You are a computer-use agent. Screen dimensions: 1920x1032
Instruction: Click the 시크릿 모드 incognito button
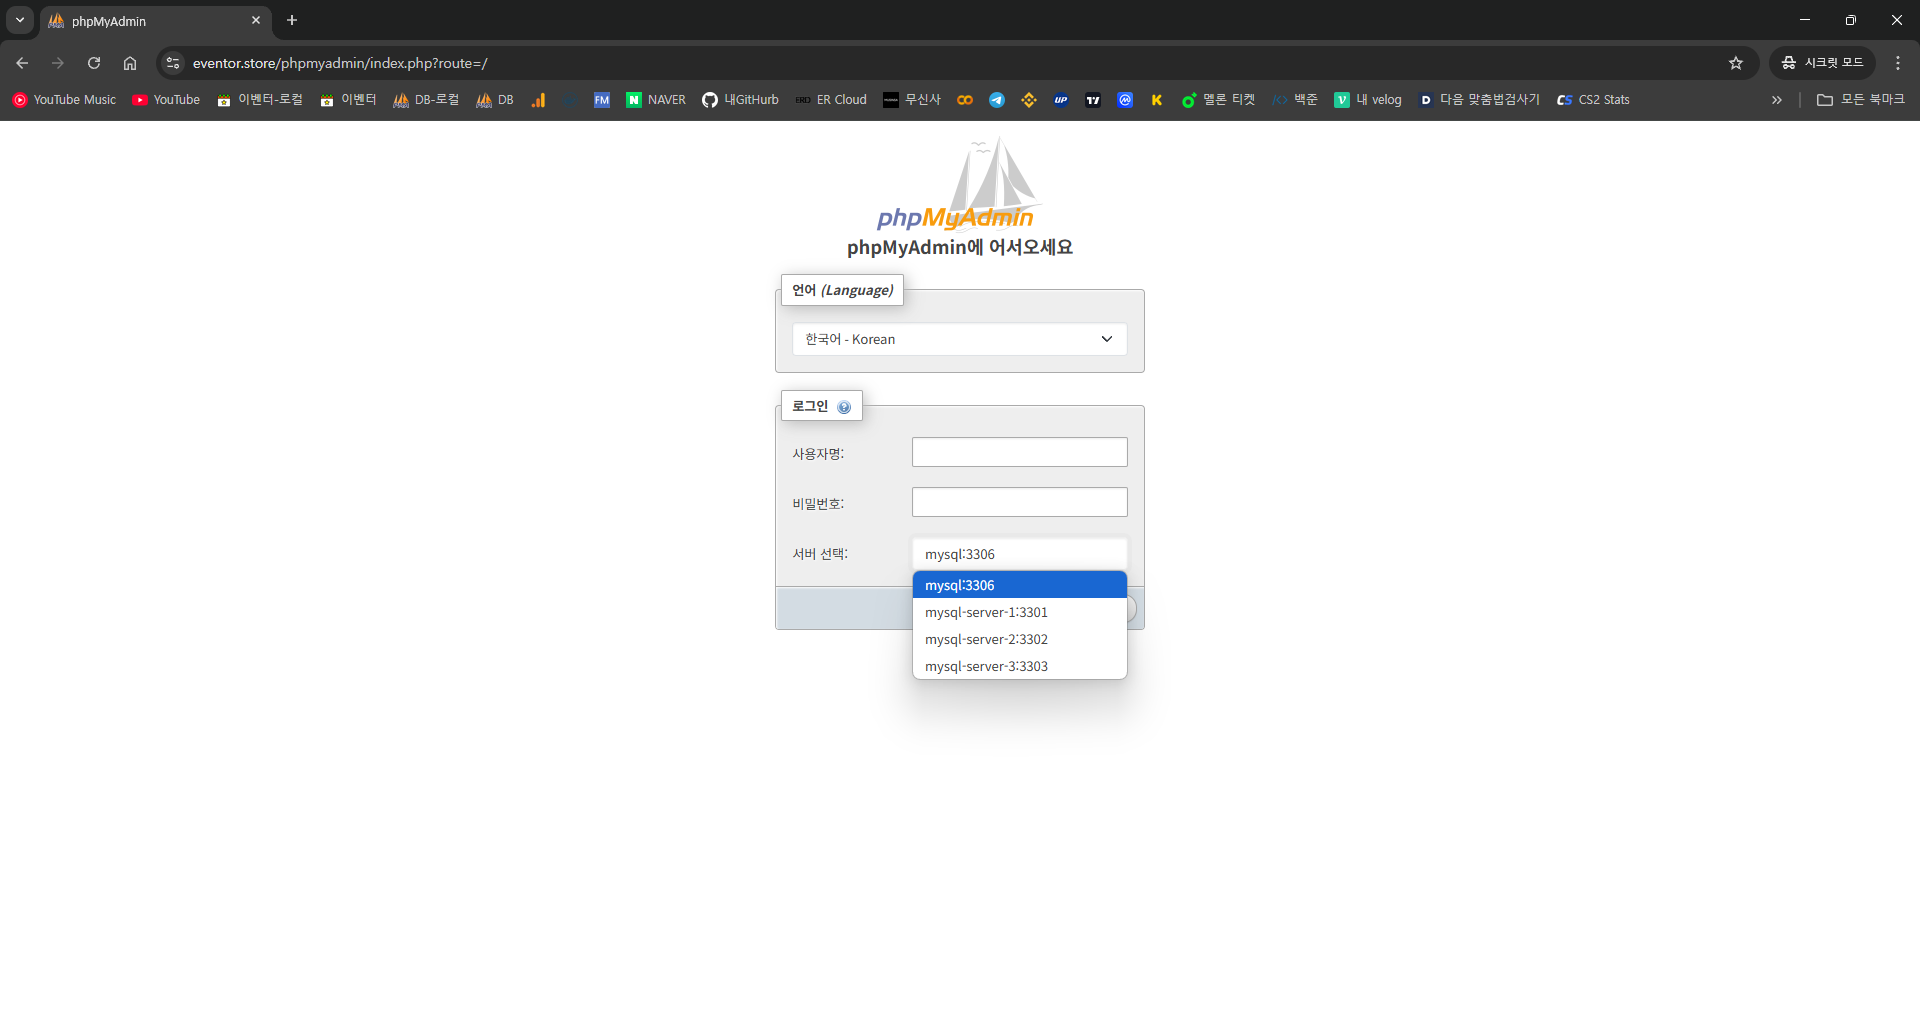pos(1823,63)
